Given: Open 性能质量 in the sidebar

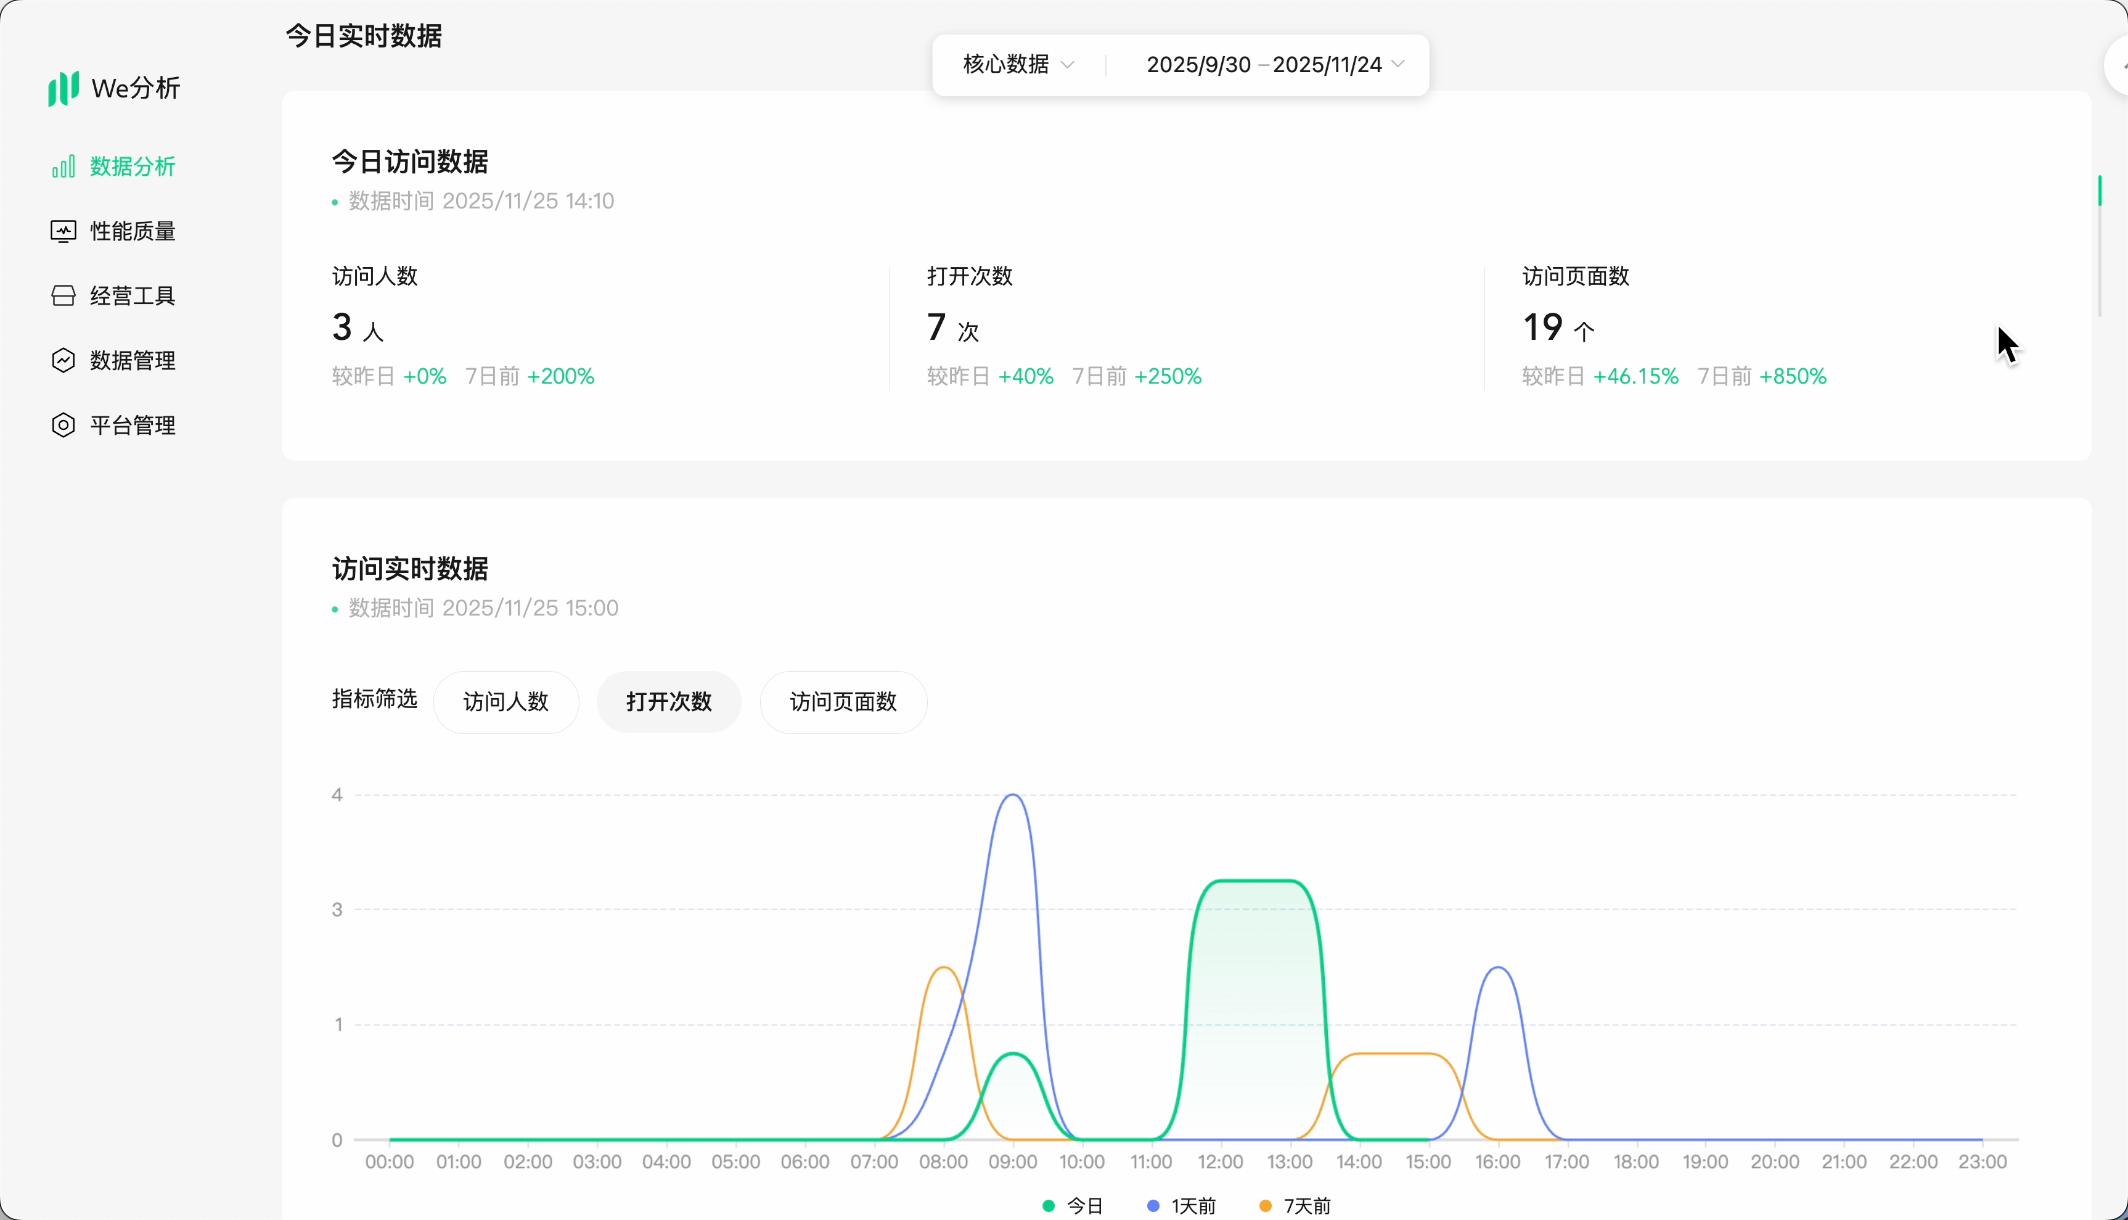Looking at the screenshot, I should click(x=132, y=231).
